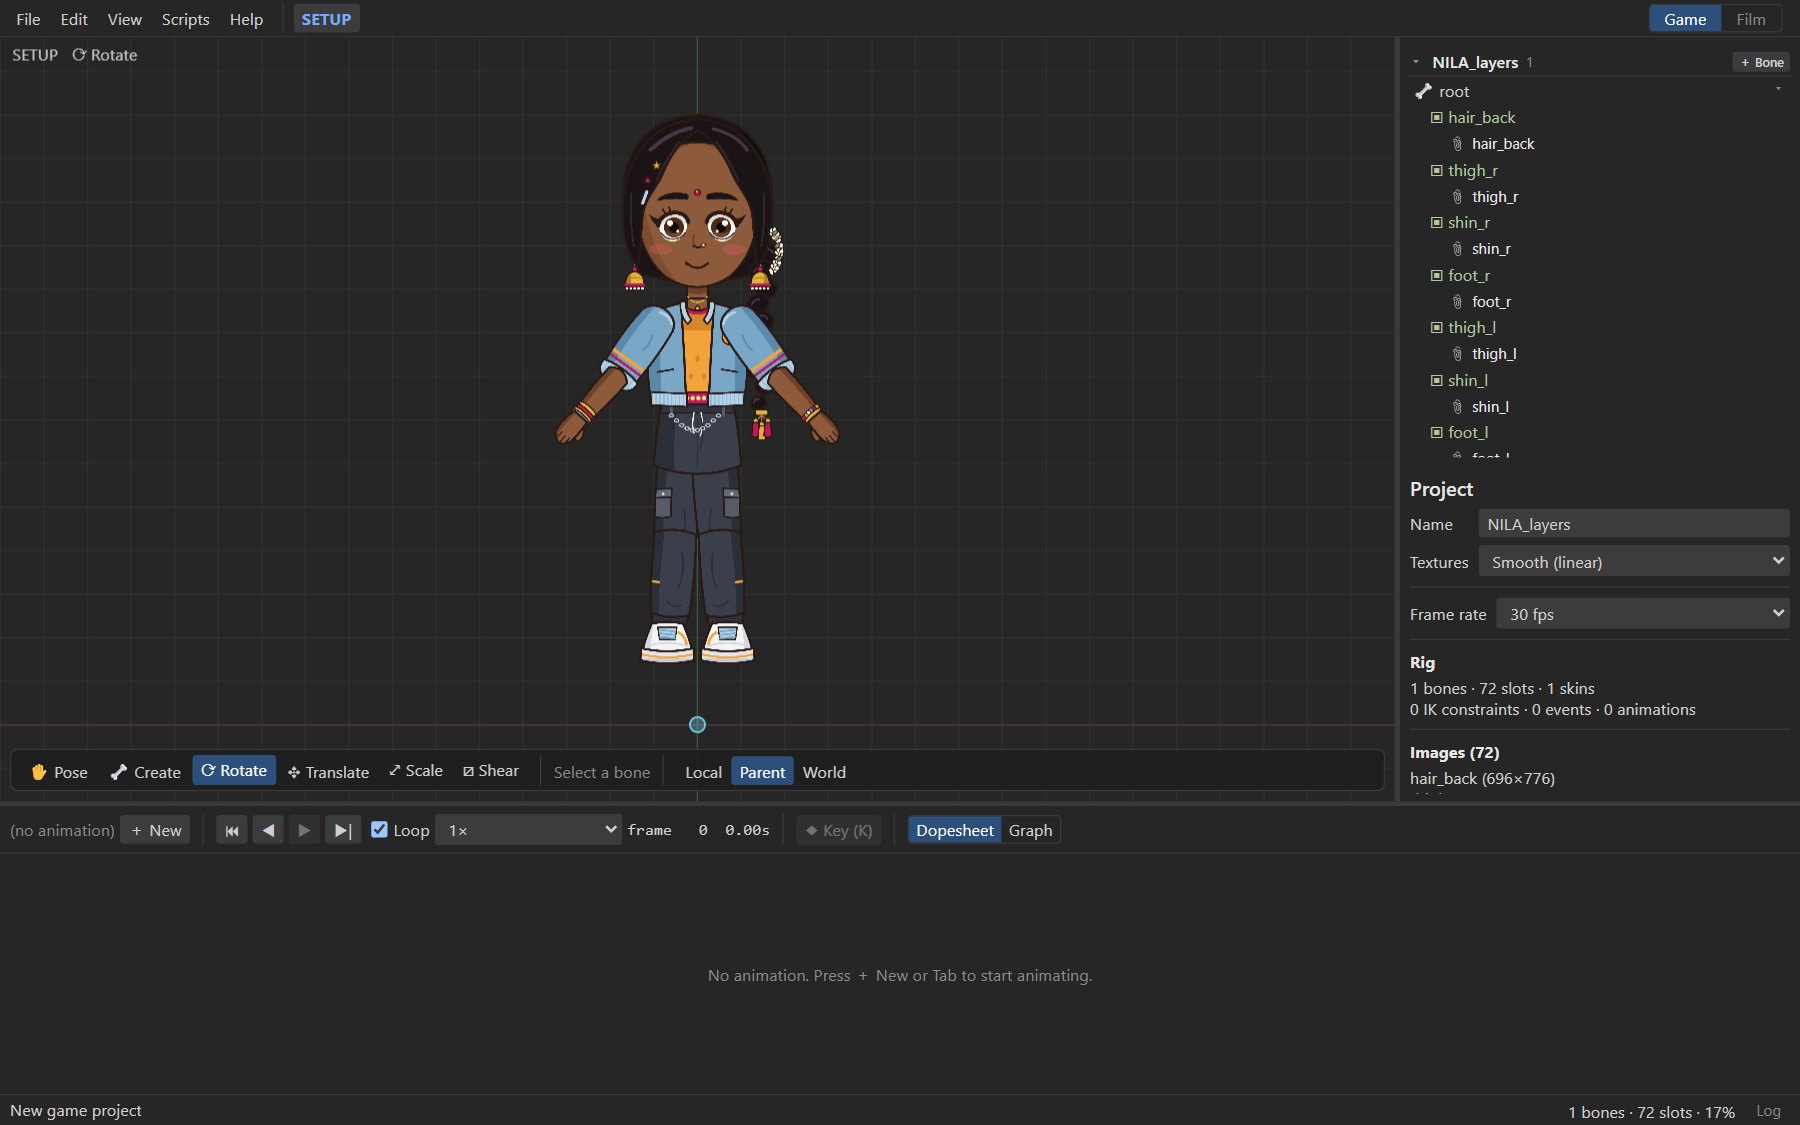Click the root bone icon
This screenshot has height=1125, width=1800.
coord(1424,91)
